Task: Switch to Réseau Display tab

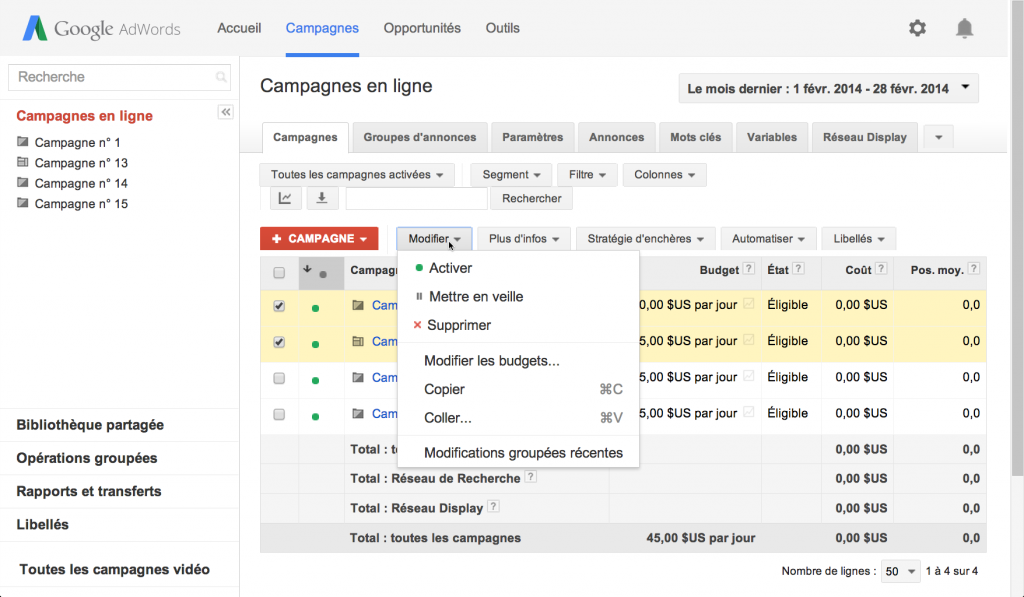Action: pos(865,137)
